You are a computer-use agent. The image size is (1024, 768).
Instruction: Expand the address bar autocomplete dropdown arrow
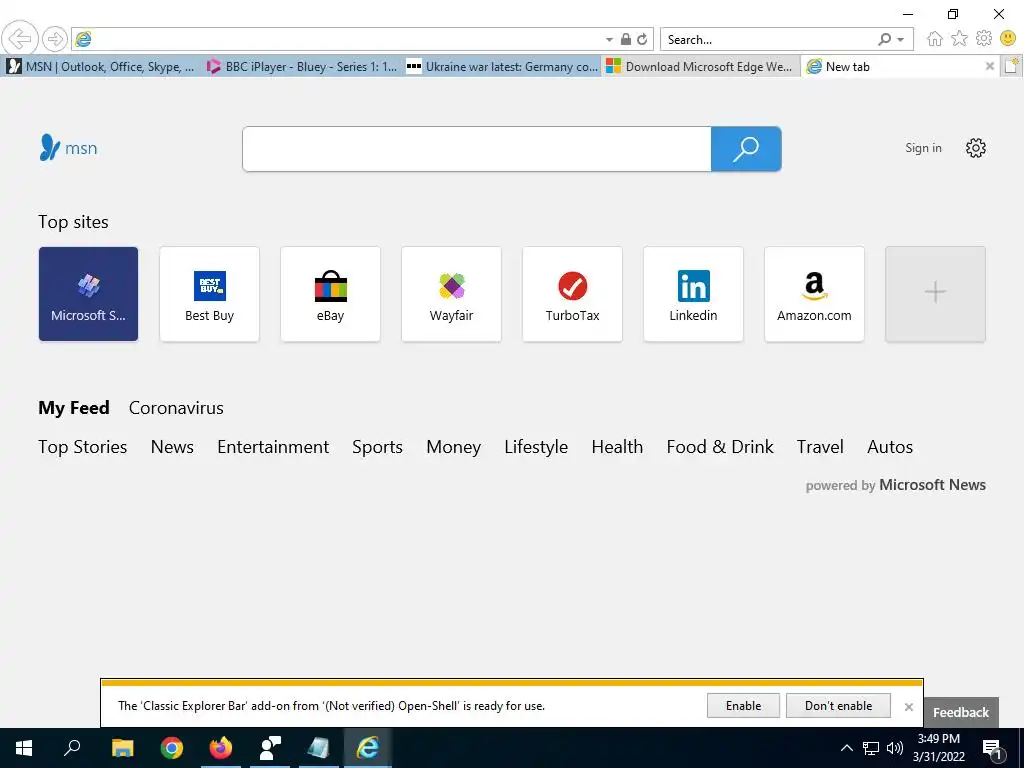tap(609, 40)
